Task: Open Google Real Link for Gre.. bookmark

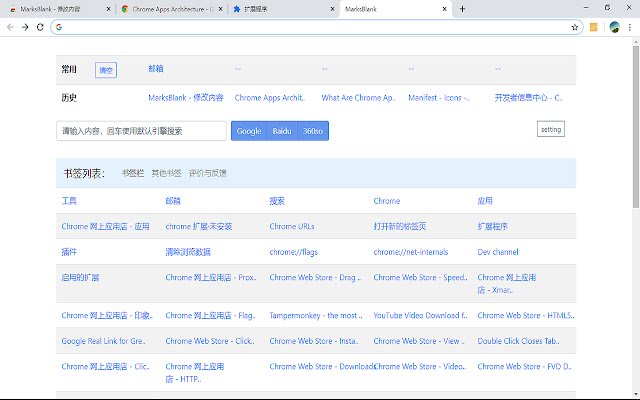Action: (104, 341)
